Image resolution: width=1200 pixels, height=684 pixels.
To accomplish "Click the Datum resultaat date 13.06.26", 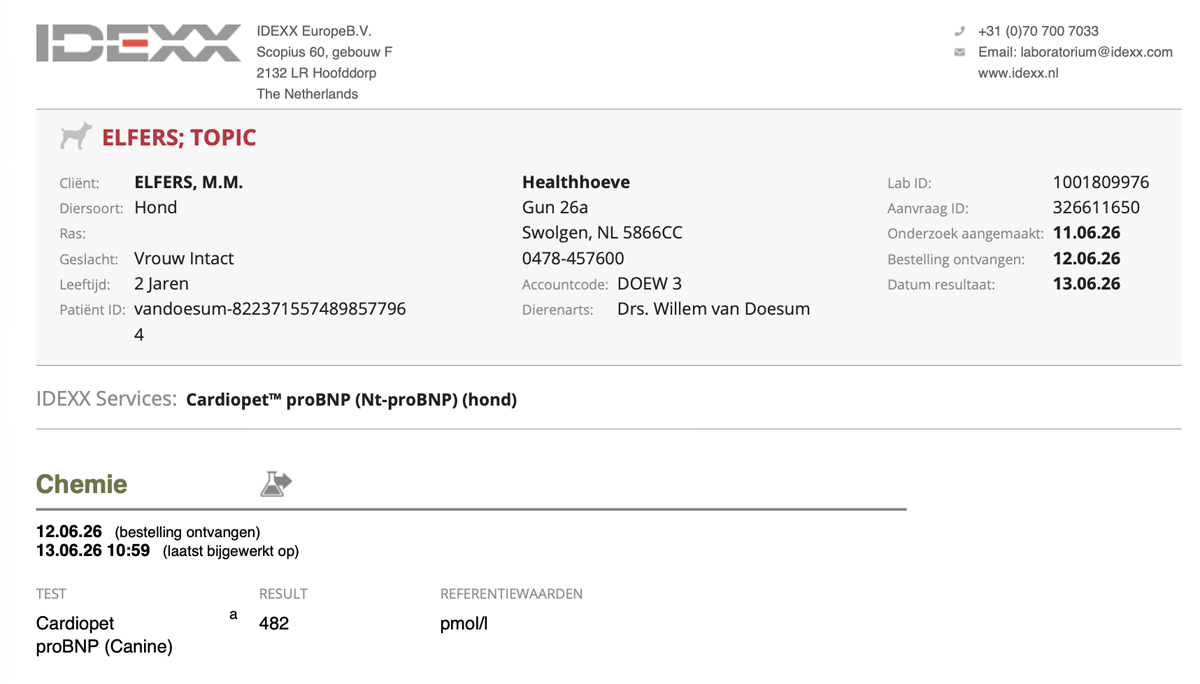I will (1086, 284).
